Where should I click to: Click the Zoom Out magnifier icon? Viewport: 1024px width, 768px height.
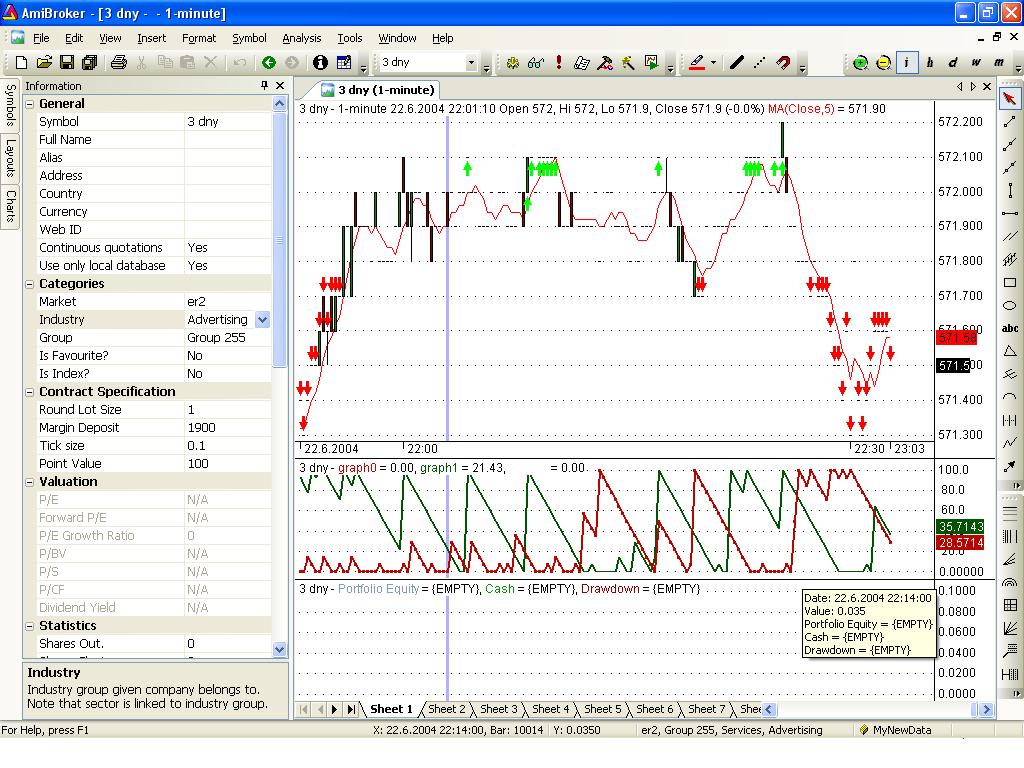coord(883,63)
